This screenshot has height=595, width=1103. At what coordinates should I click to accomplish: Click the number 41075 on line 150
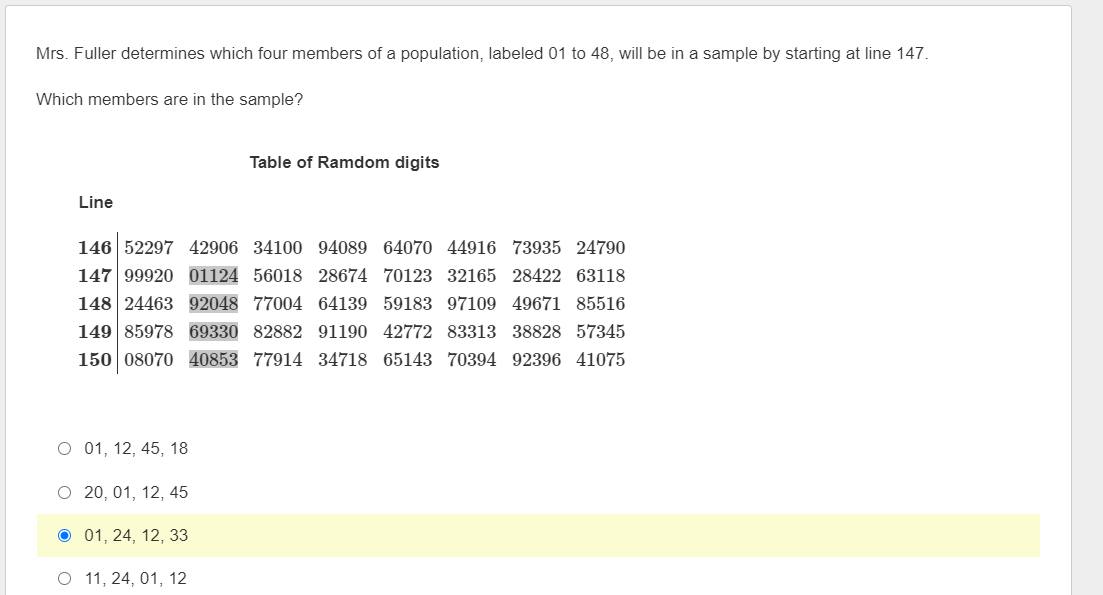601,360
